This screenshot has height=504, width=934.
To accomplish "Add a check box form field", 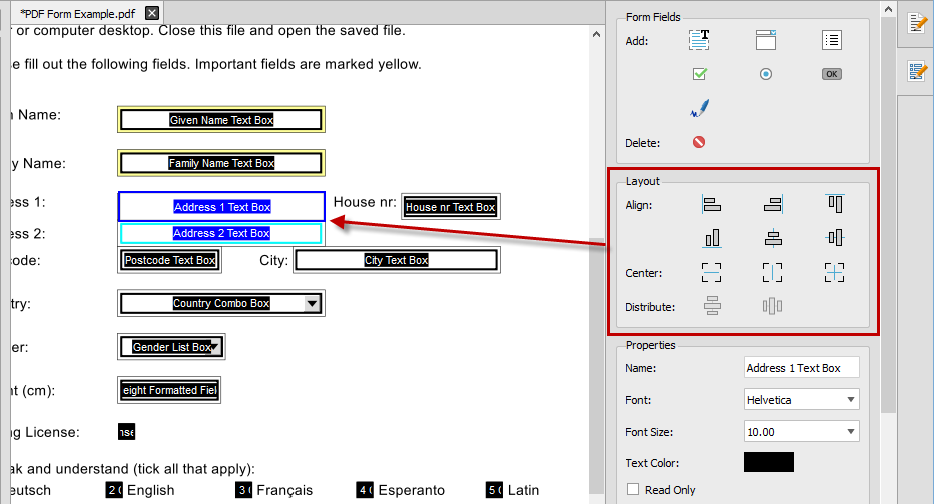I will [x=700, y=74].
